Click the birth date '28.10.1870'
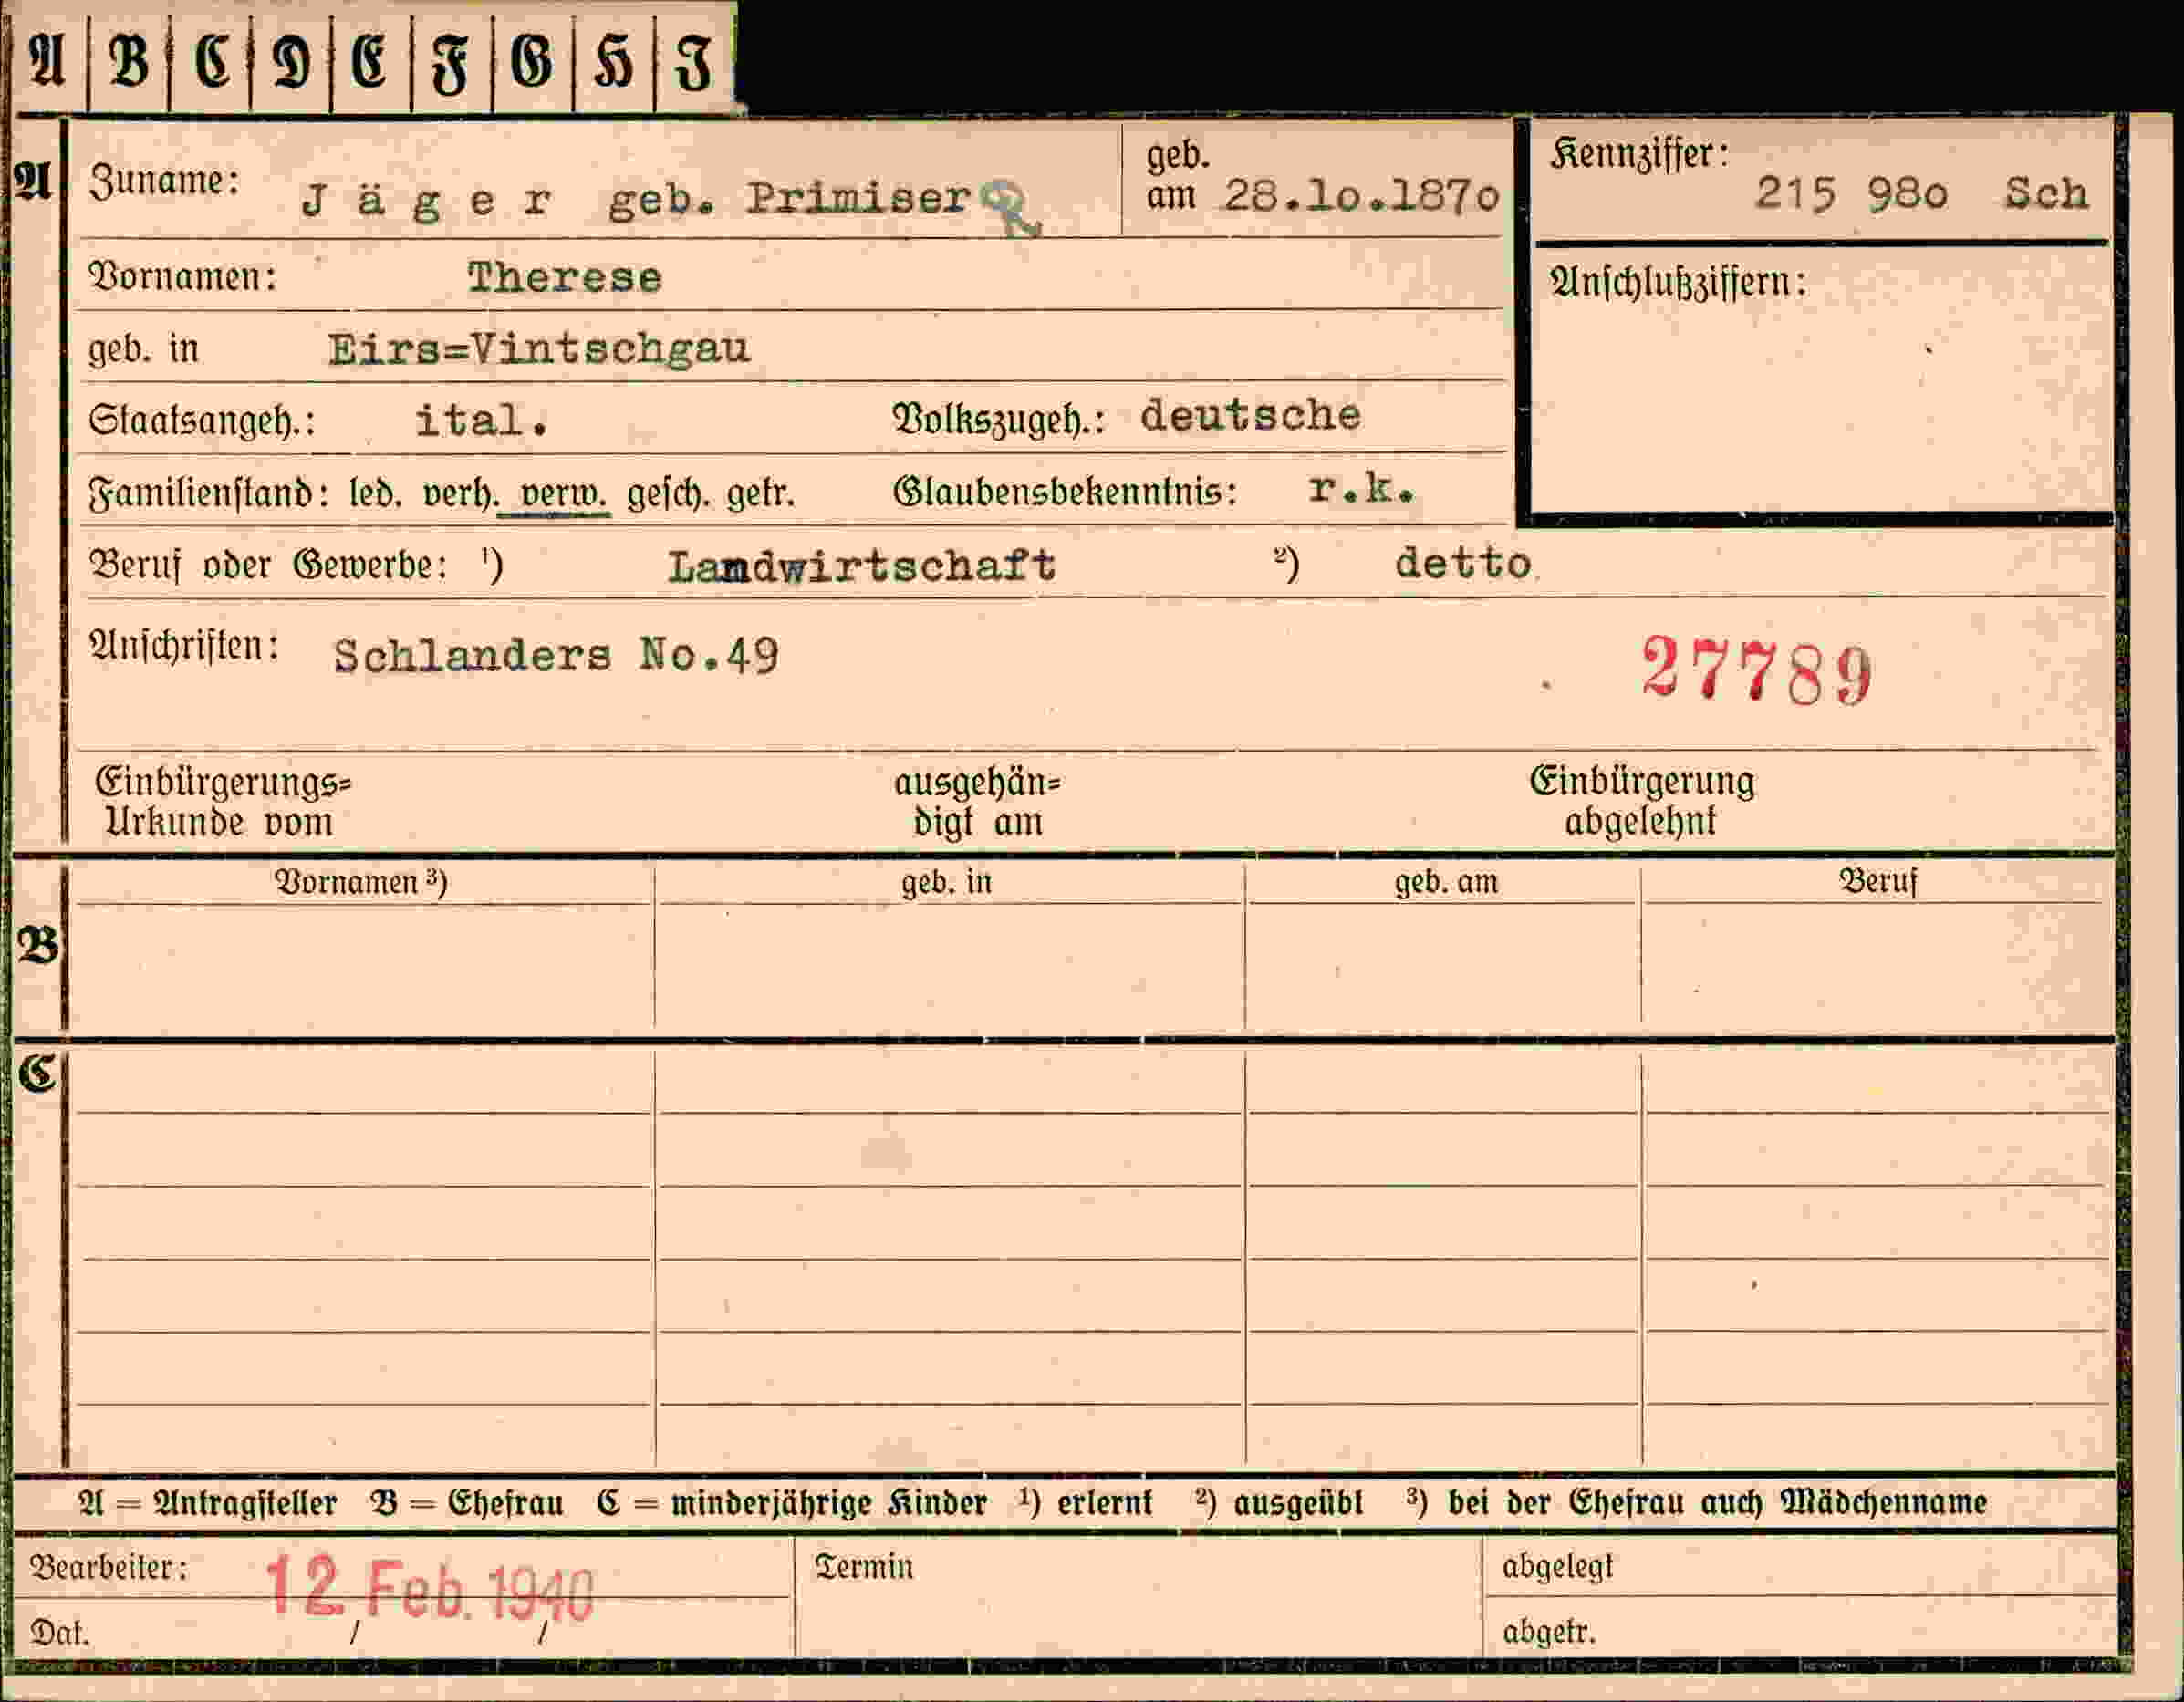 (1362, 196)
